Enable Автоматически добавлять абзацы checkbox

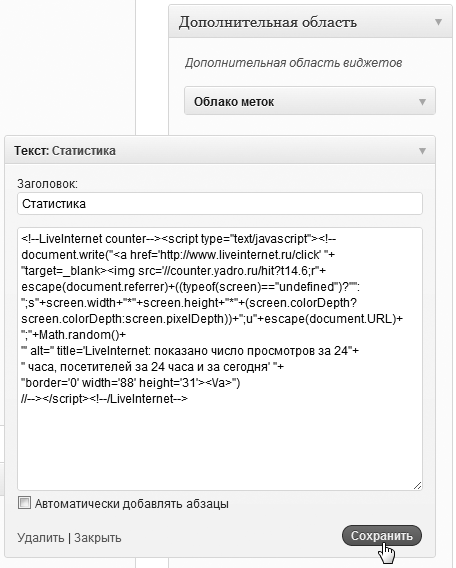tap(24, 503)
